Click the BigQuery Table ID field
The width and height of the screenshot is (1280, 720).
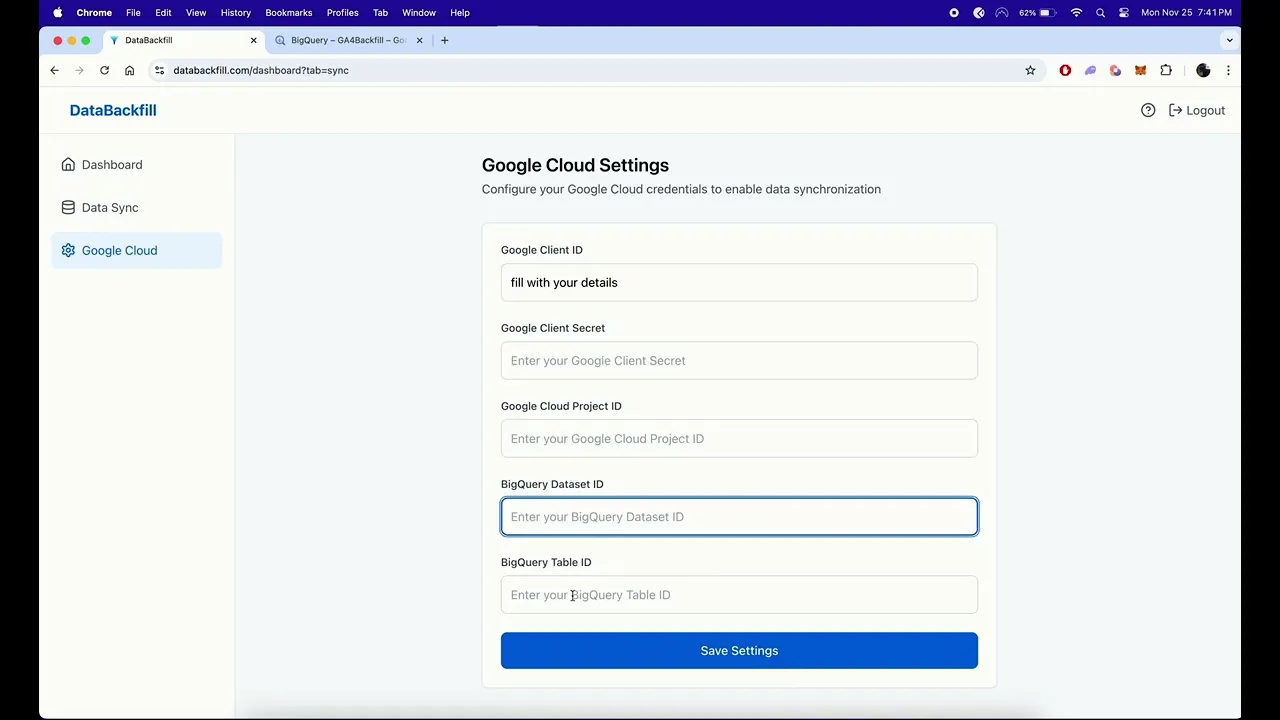coord(739,595)
